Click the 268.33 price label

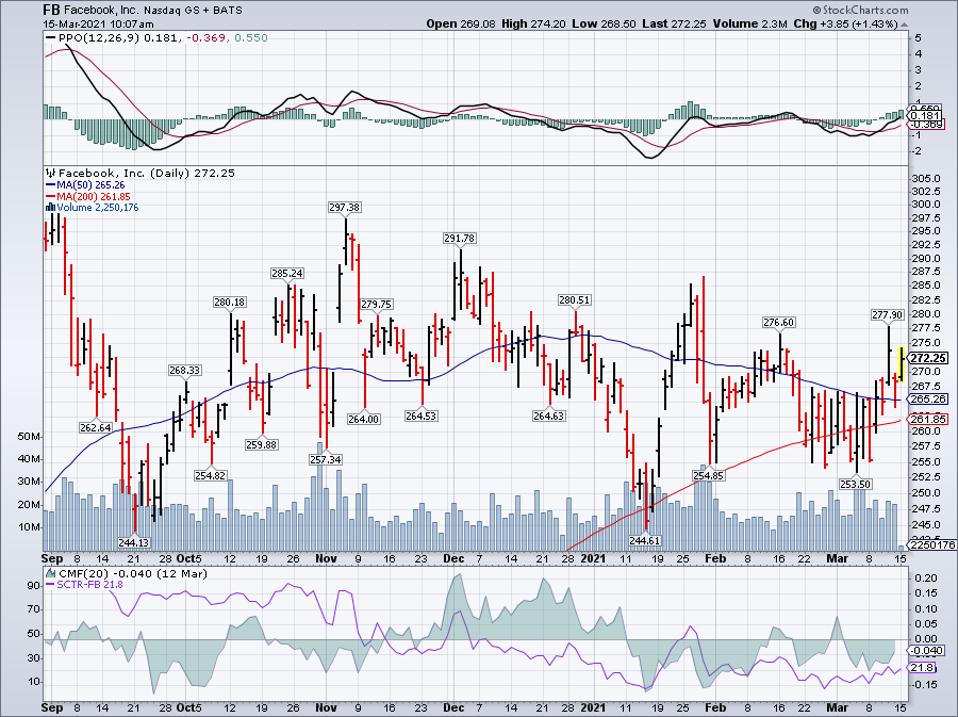[185, 371]
